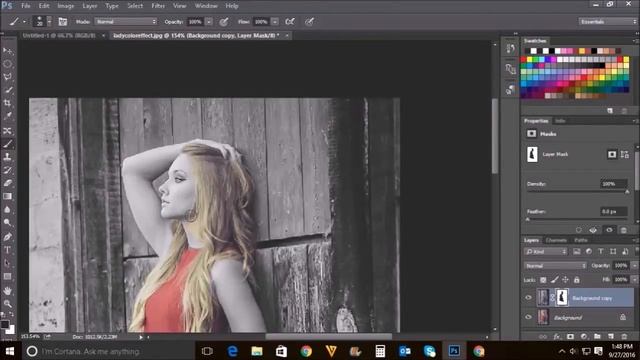Open the layer Opacity arrow
Screen dimensions: 640x360
pos(634,265)
